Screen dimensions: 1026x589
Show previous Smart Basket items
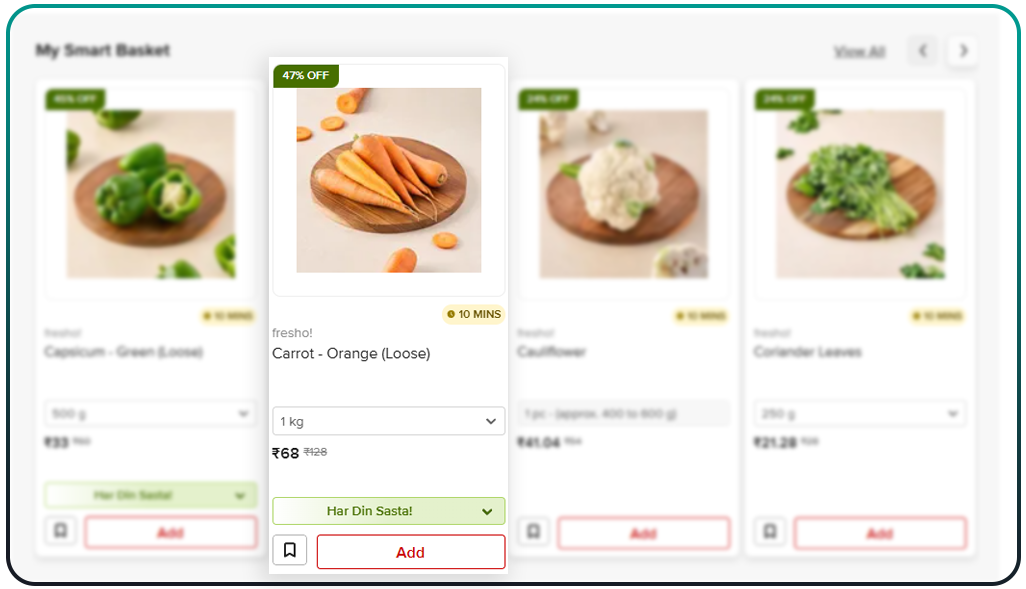pos(922,51)
